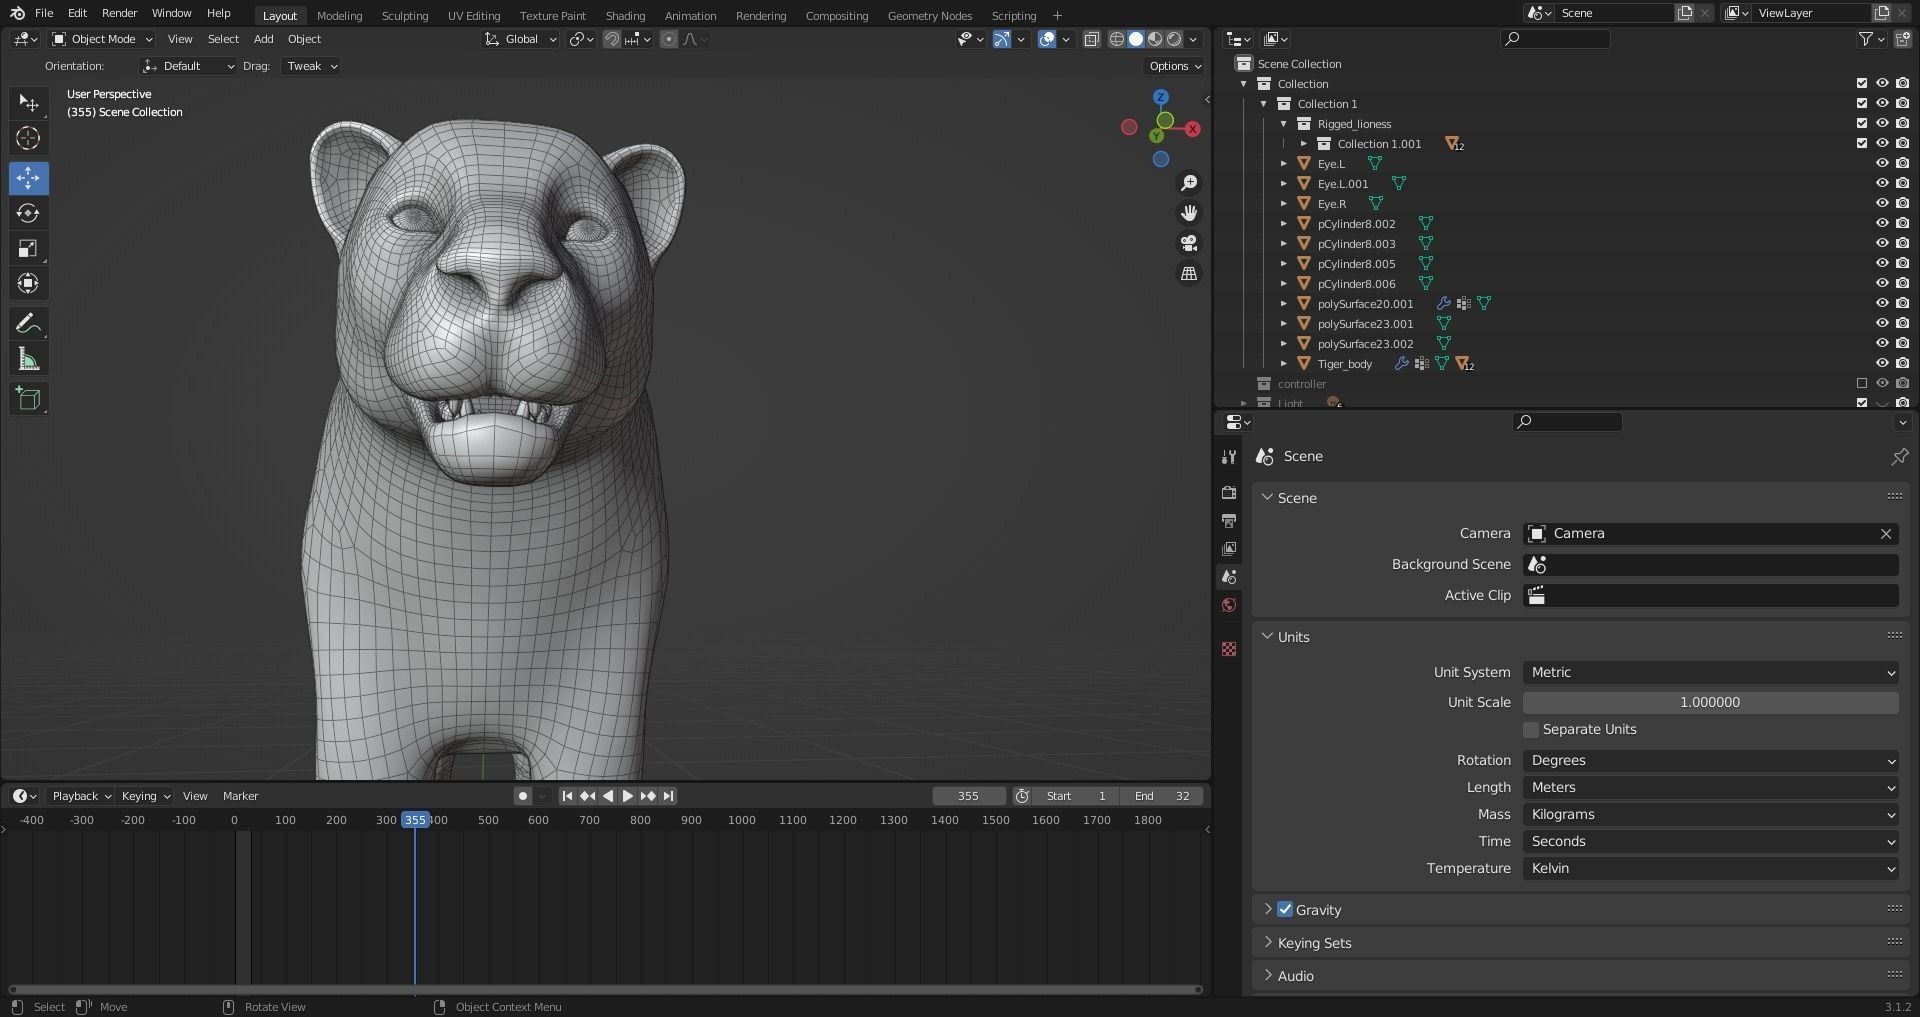Image resolution: width=1920 pixels, height=1017 pixels.
Task: Open the Rotation units dropdown
Action: (1710, 761)
